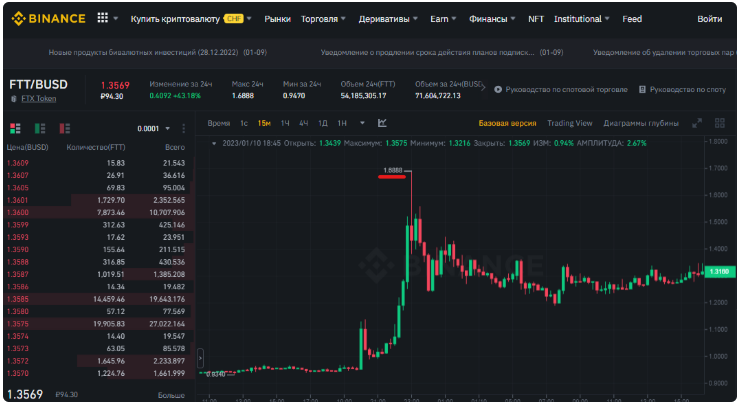Open the apps grid menu icon

point(102,18)
